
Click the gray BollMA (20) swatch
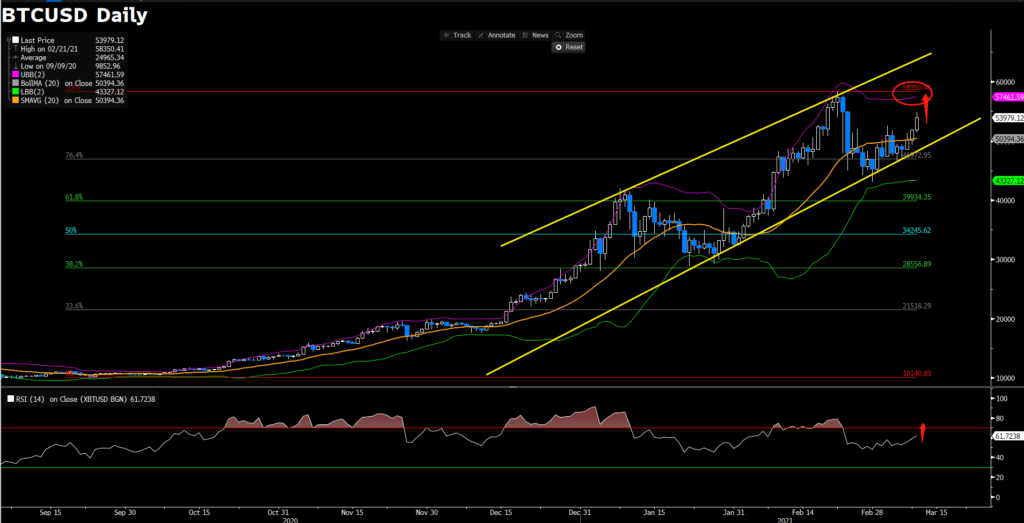(x=15, y=83)
